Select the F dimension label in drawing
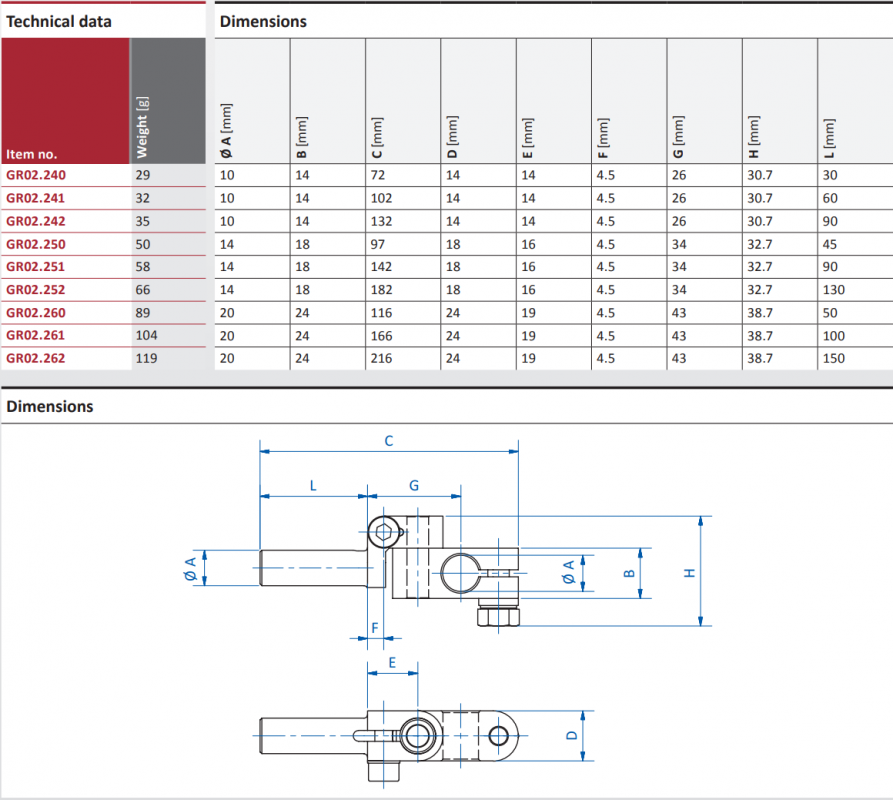This screenshot has width=893, height=800. click(x=375, y=627)
